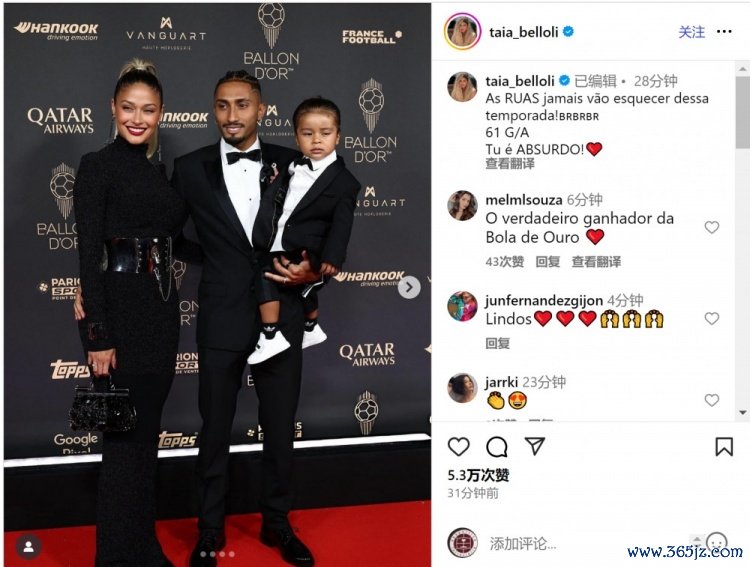This screenshot has height=567, width=750.
Task: Open emoji picker in comment box
Action: [x=716, y=543]
